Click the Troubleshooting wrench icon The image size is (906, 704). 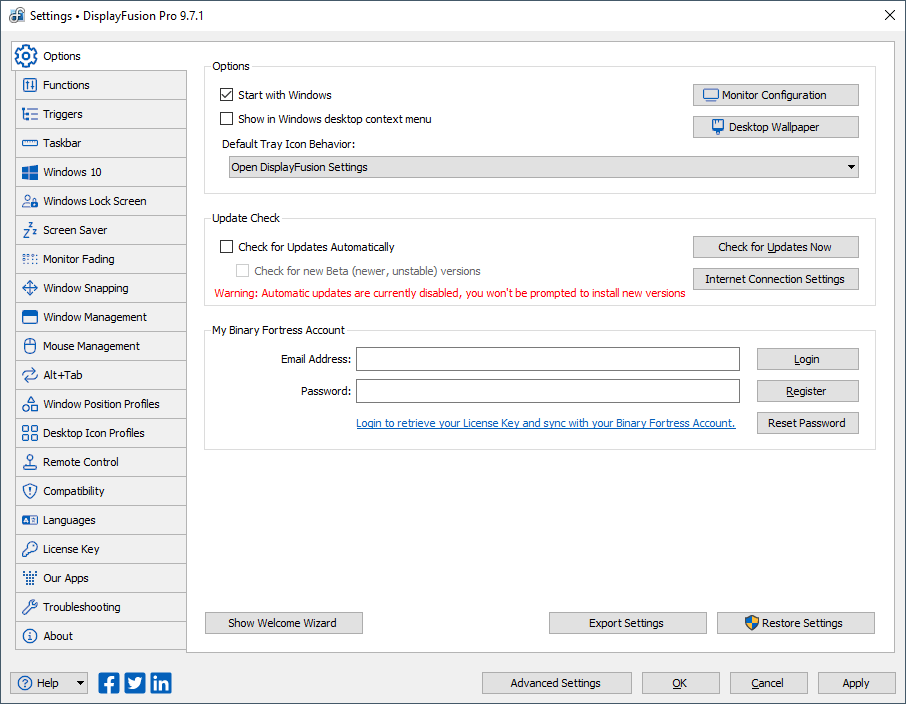coord(29,607)
